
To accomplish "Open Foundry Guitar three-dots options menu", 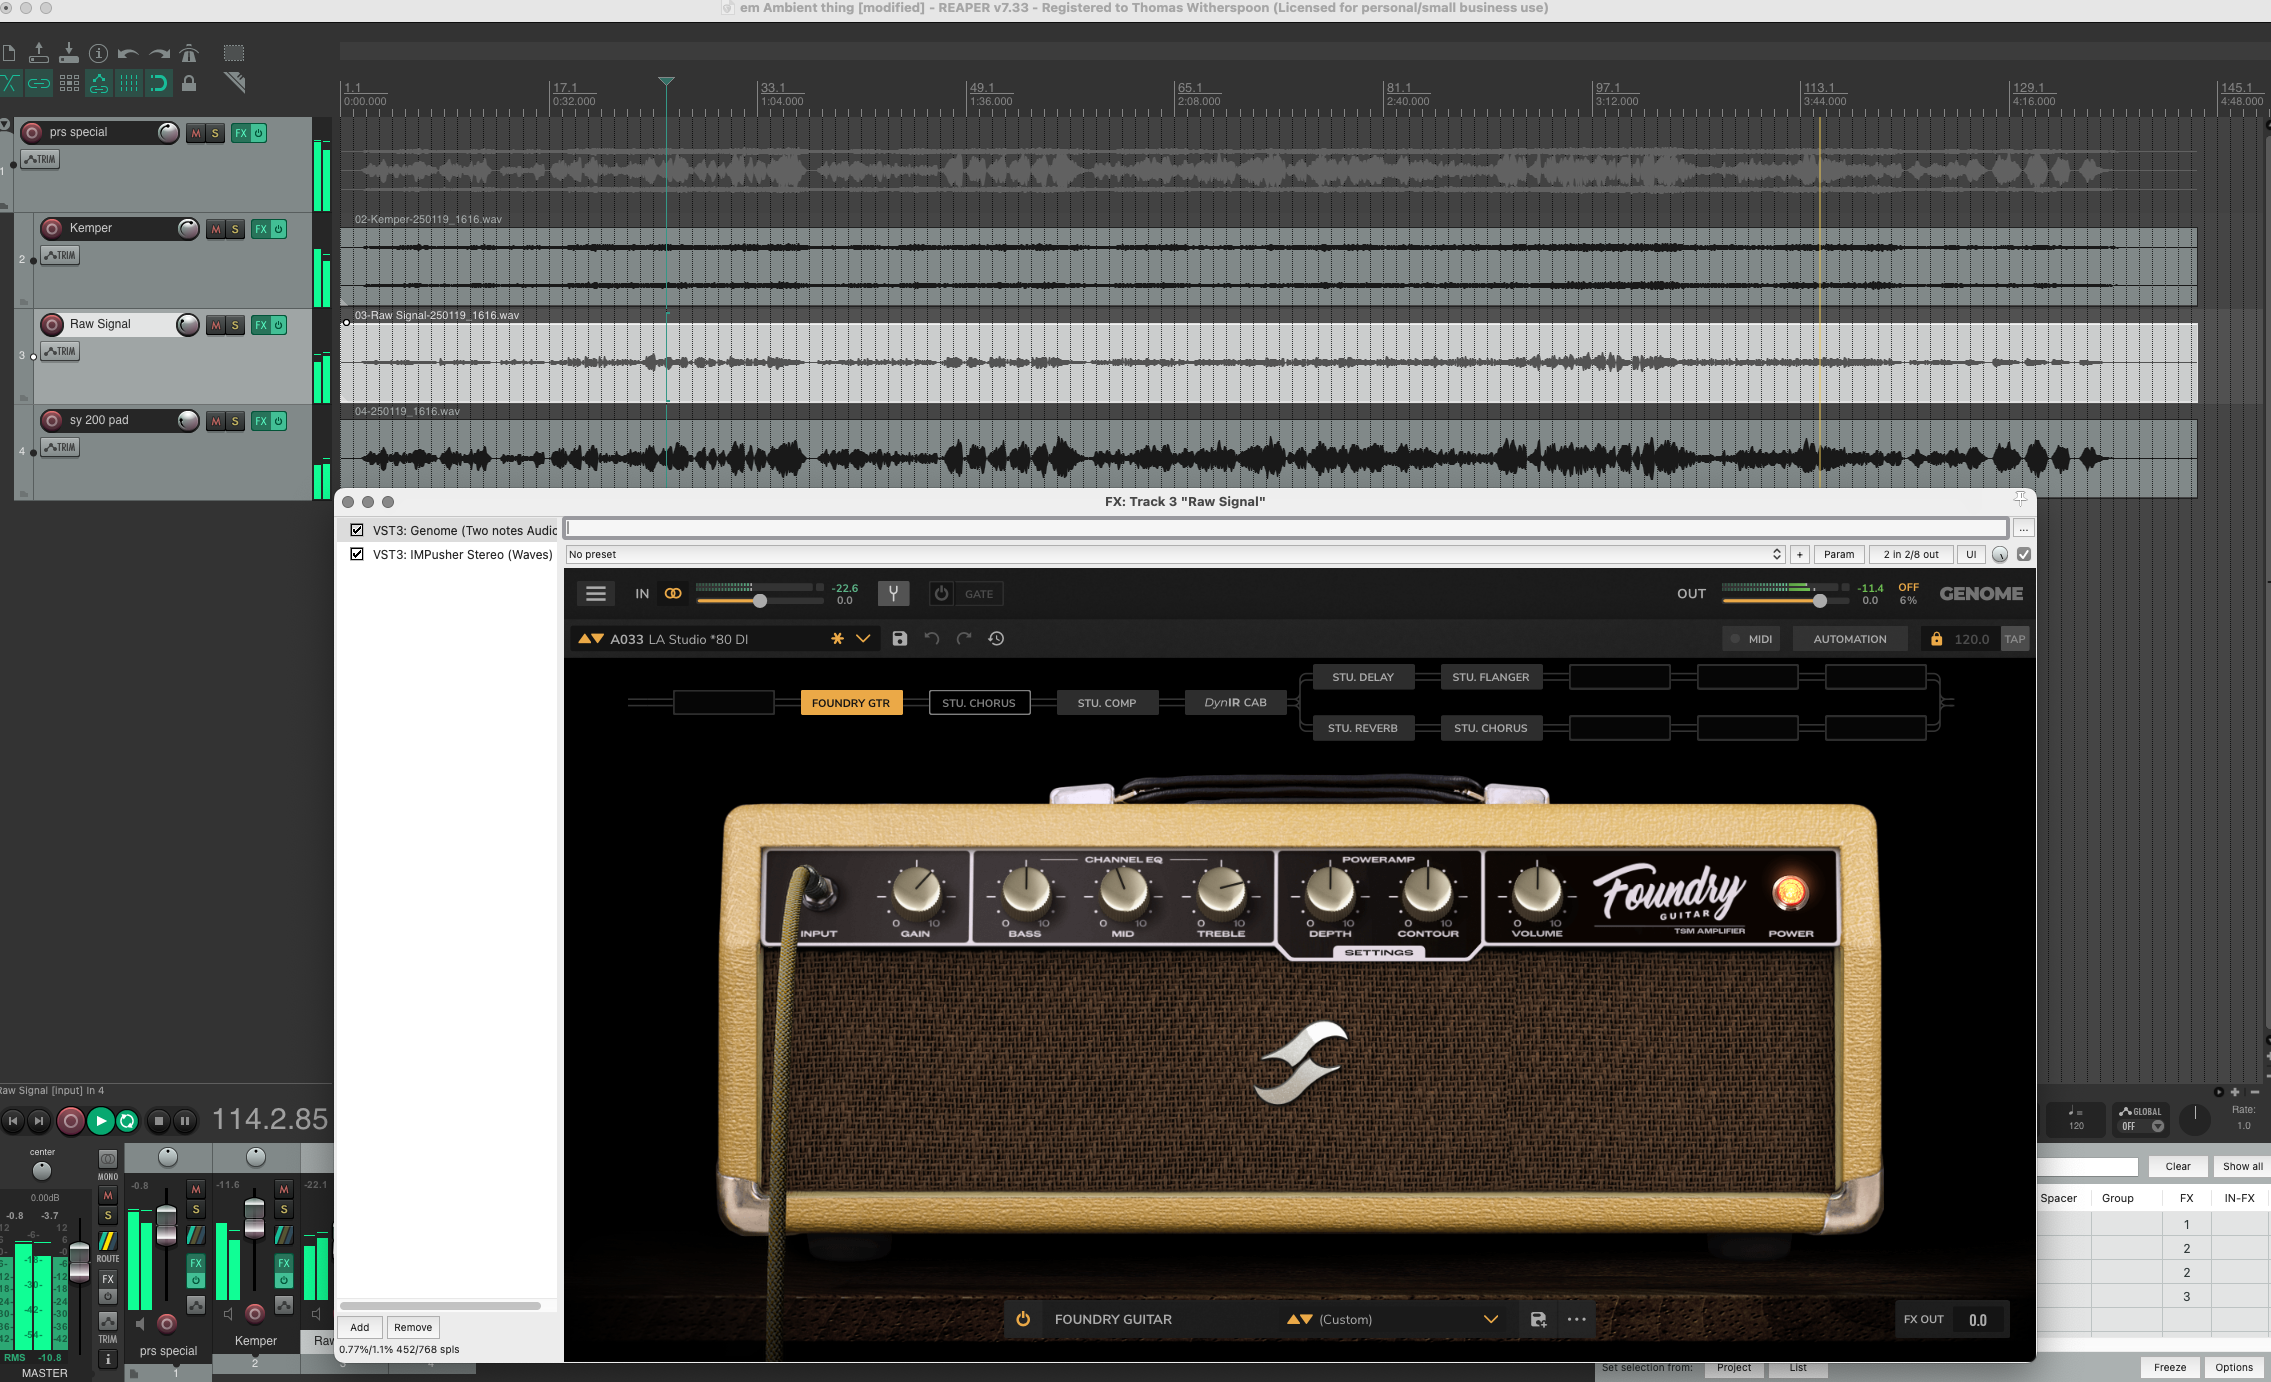I will [x=1577, y=1319].
